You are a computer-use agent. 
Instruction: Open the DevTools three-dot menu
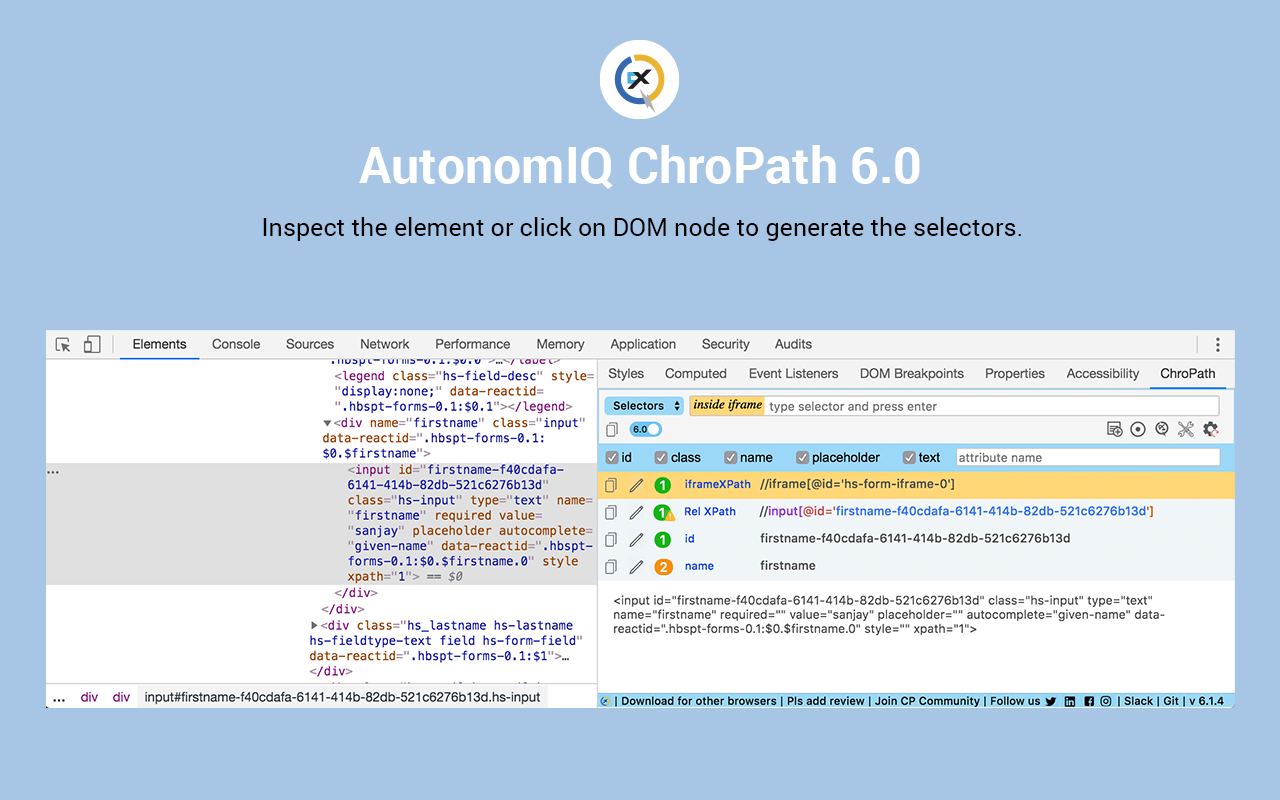point(1217,344)
